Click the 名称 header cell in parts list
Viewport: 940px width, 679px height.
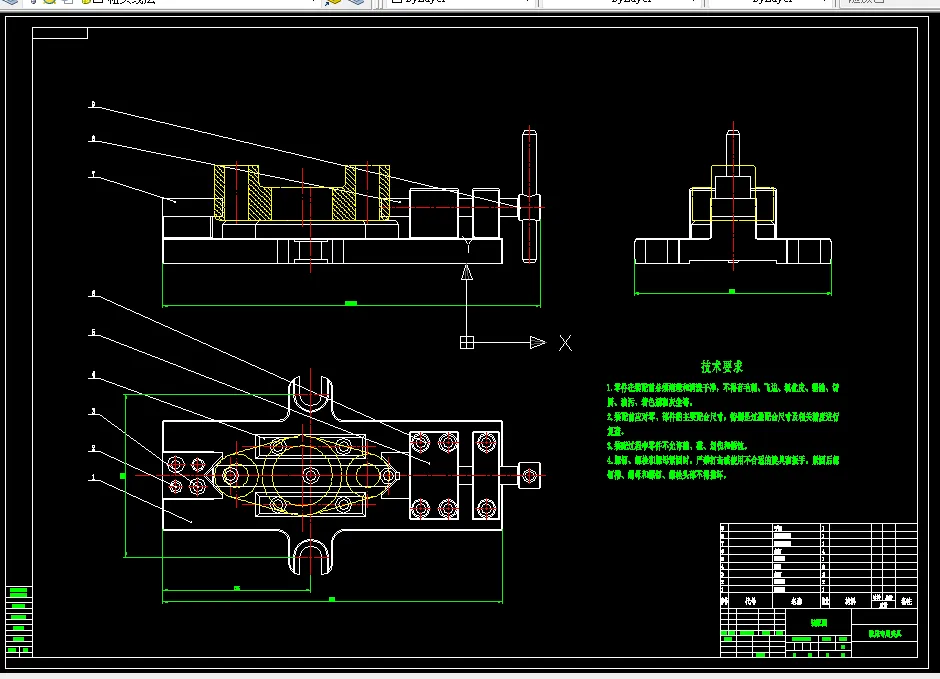(x=796, y=600)
